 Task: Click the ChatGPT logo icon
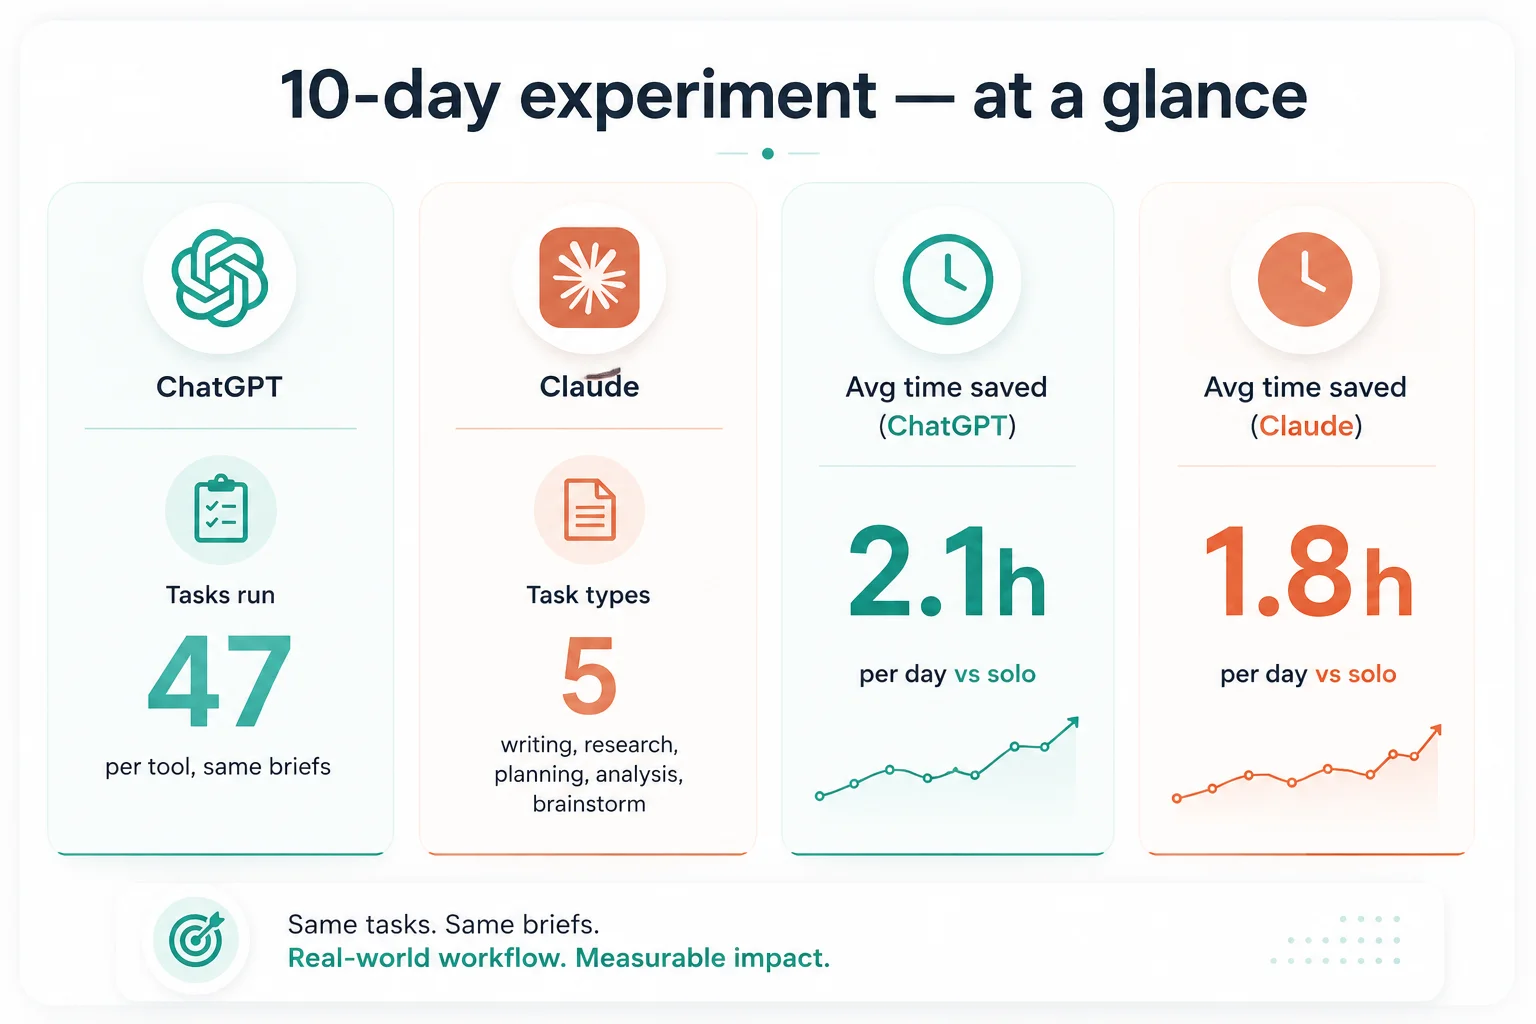point(219,278)
